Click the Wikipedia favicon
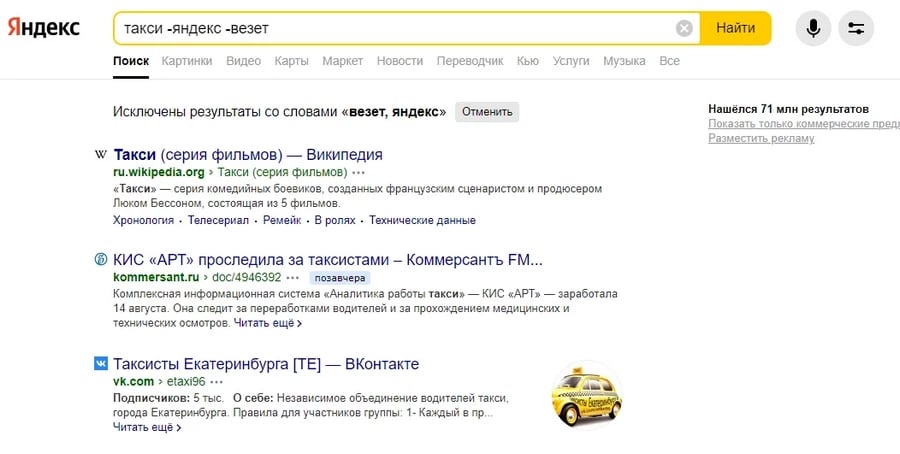900x454 pixels. tap(100, 154)
